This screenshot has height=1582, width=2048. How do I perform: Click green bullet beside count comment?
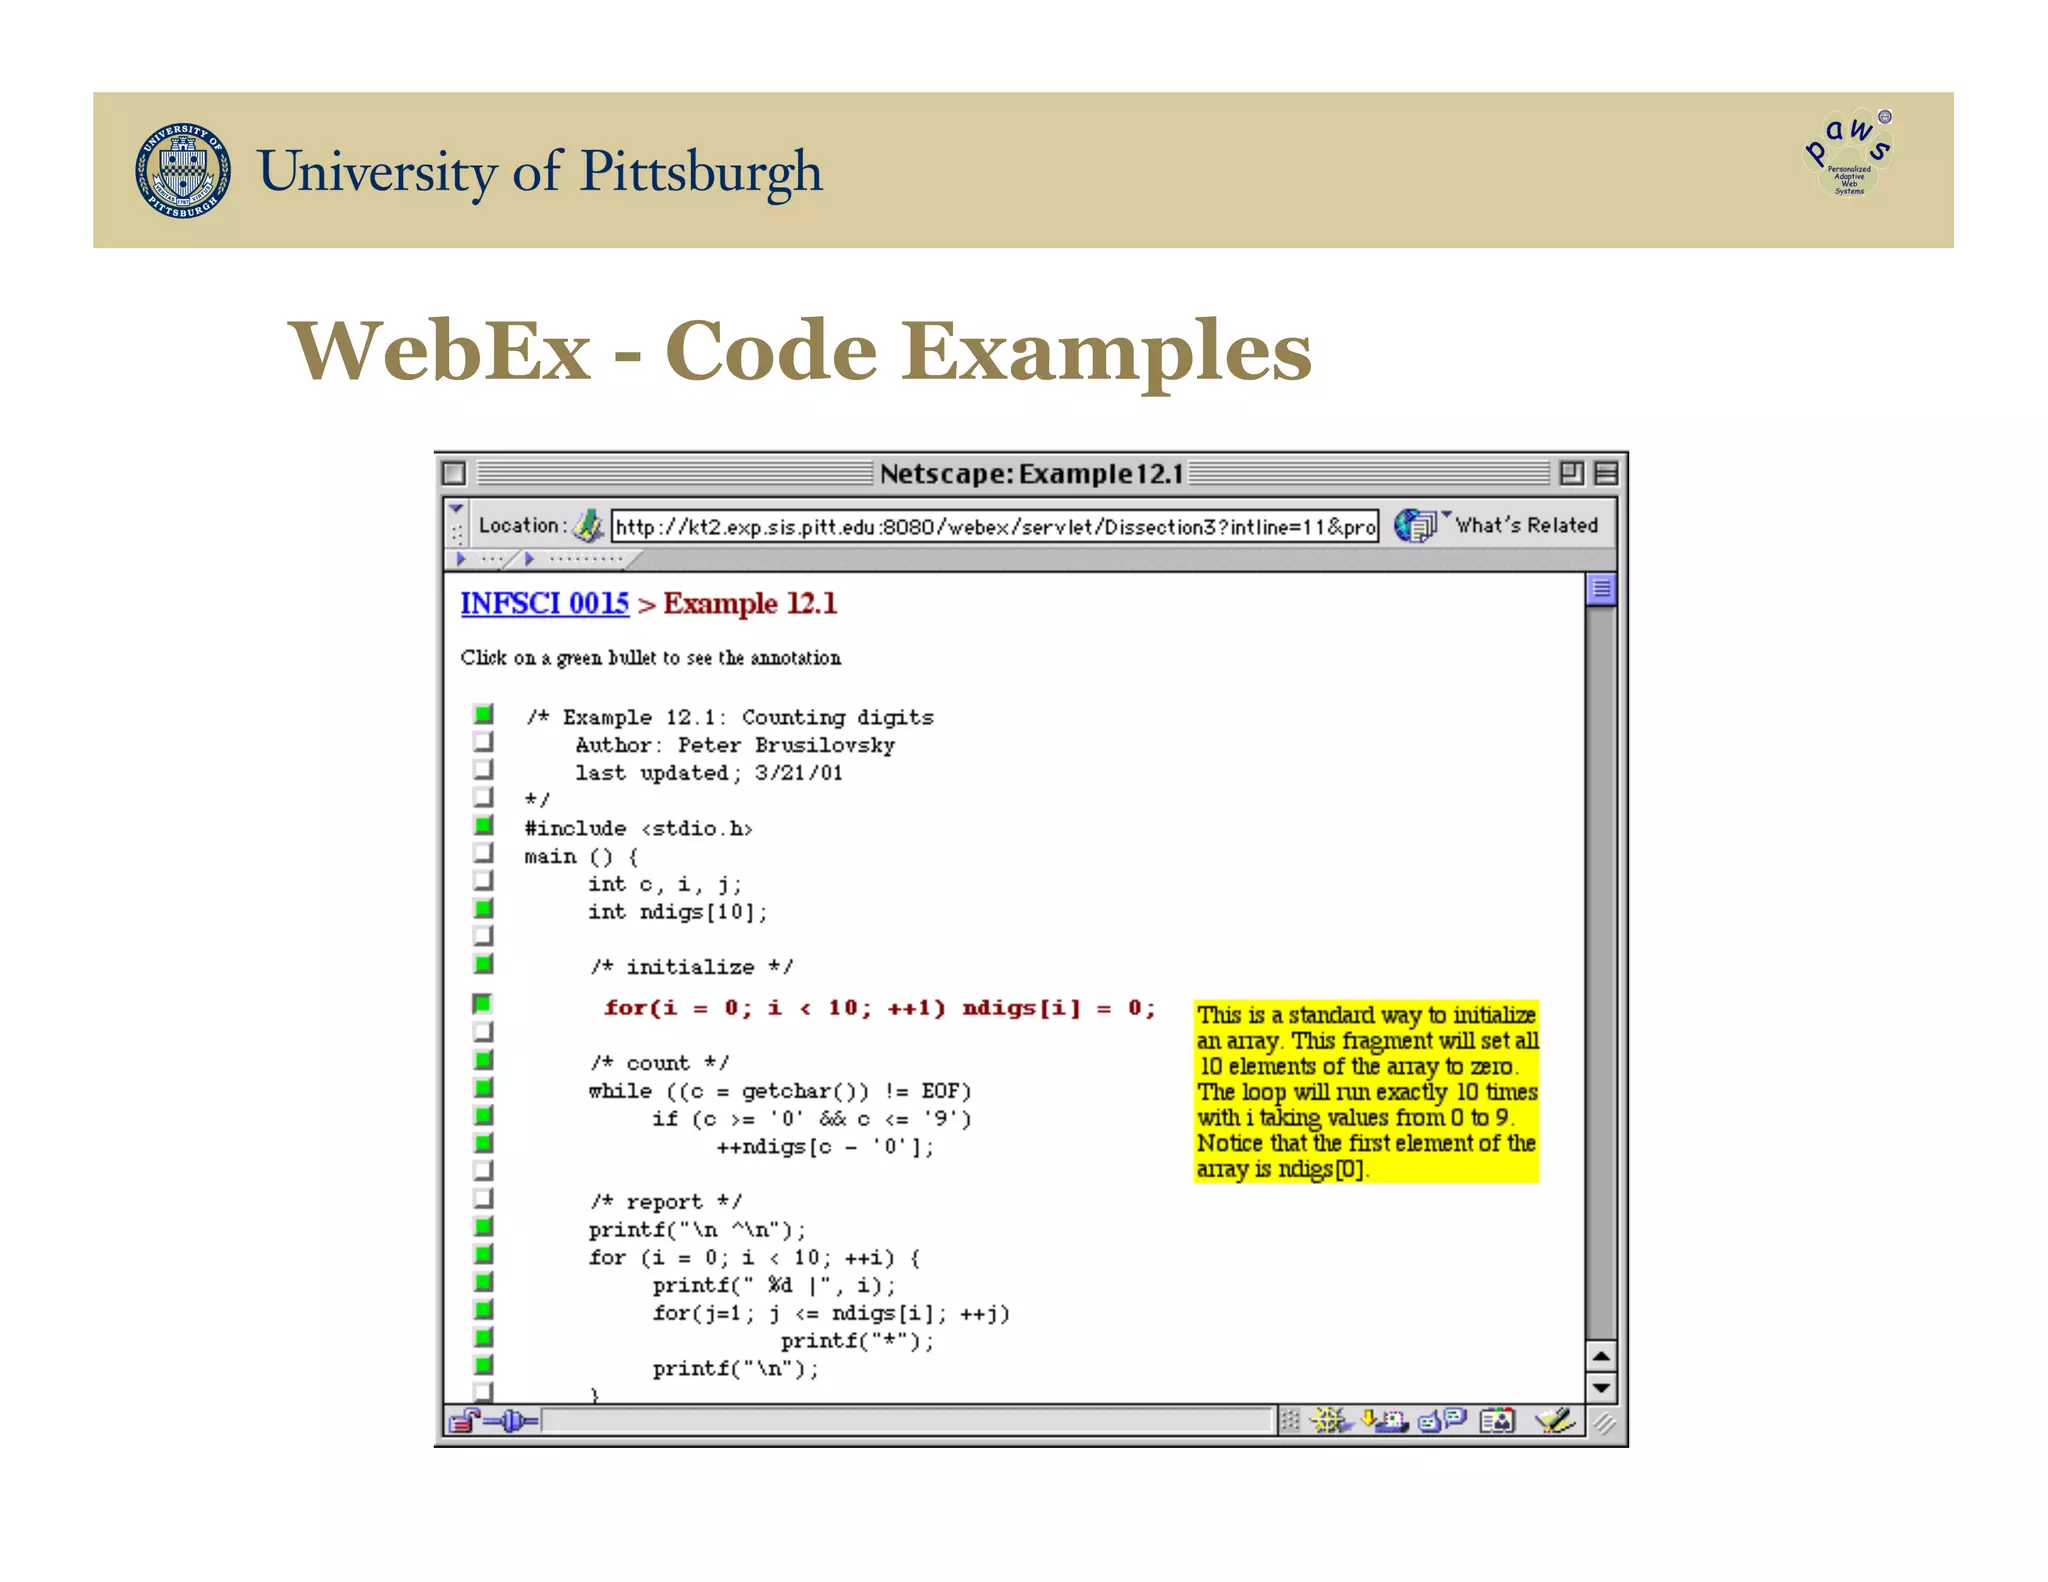484,1059
